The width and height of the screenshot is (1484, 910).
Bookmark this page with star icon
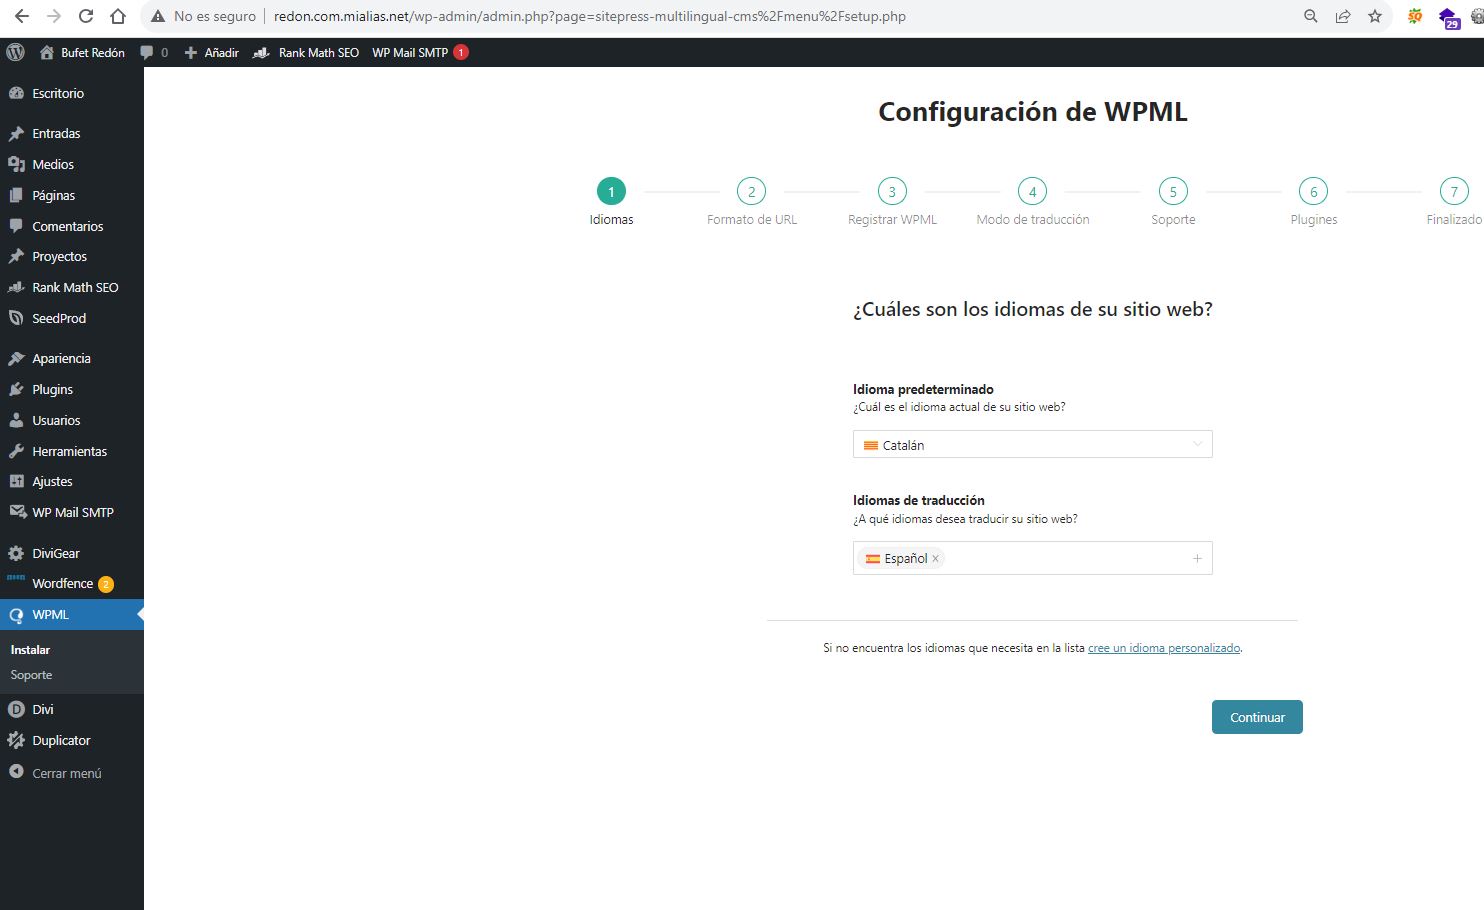click(x=1375, y=16)
